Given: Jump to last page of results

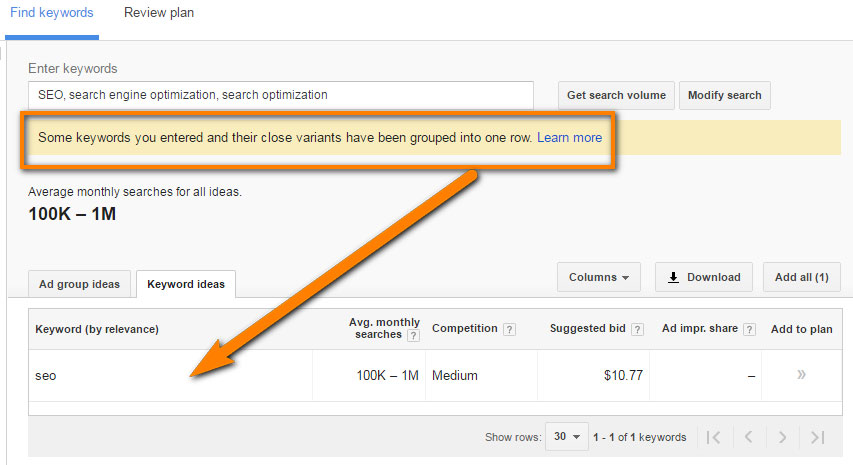Looking at the screenshot, I should [x=818, y=437].
